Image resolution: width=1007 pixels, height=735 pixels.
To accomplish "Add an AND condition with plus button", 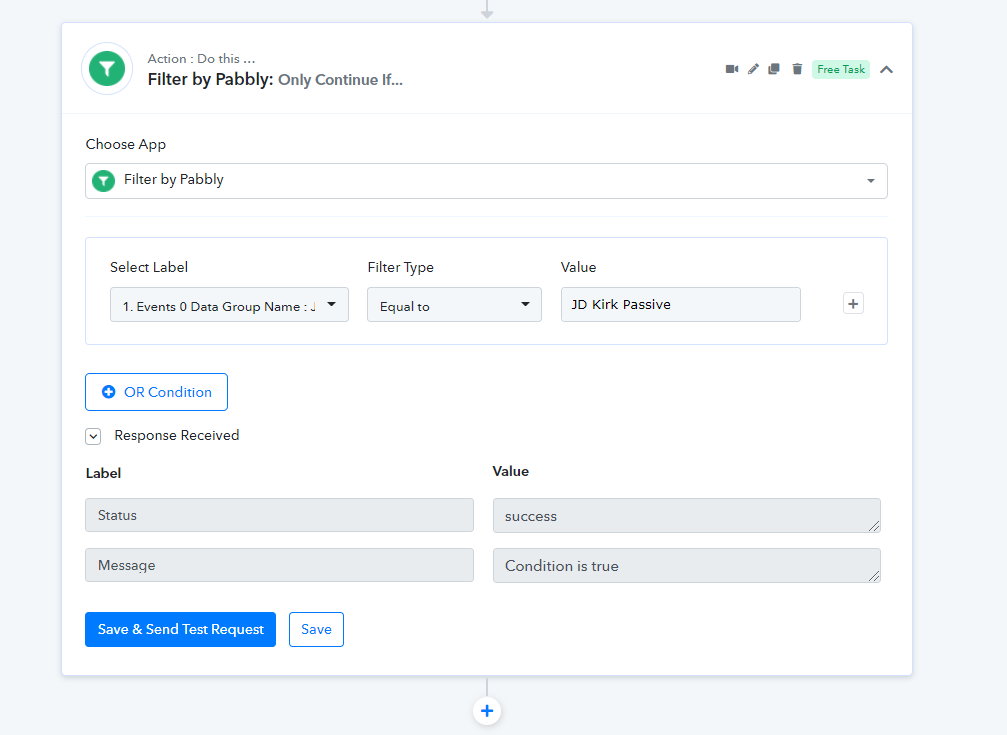I will [x=853, y=304].
